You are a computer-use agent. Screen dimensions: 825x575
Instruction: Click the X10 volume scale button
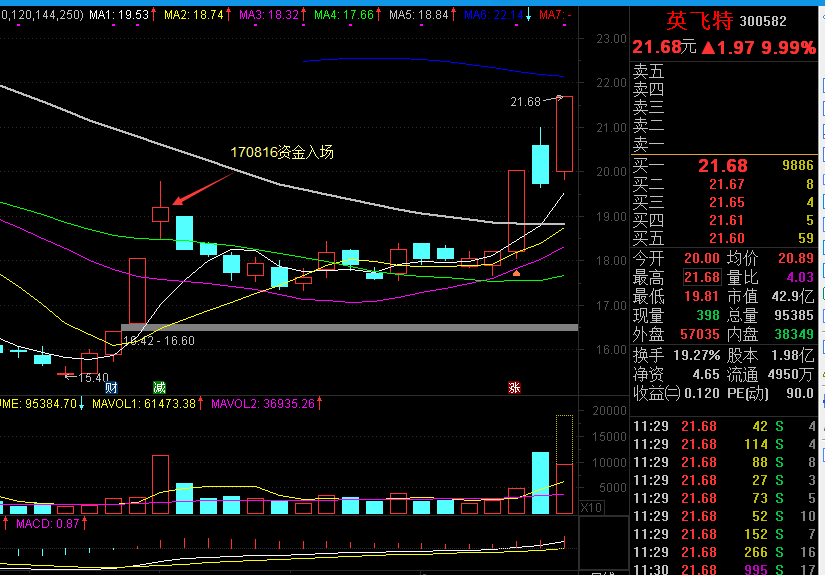pyautogui.click(x=591, y=508)
